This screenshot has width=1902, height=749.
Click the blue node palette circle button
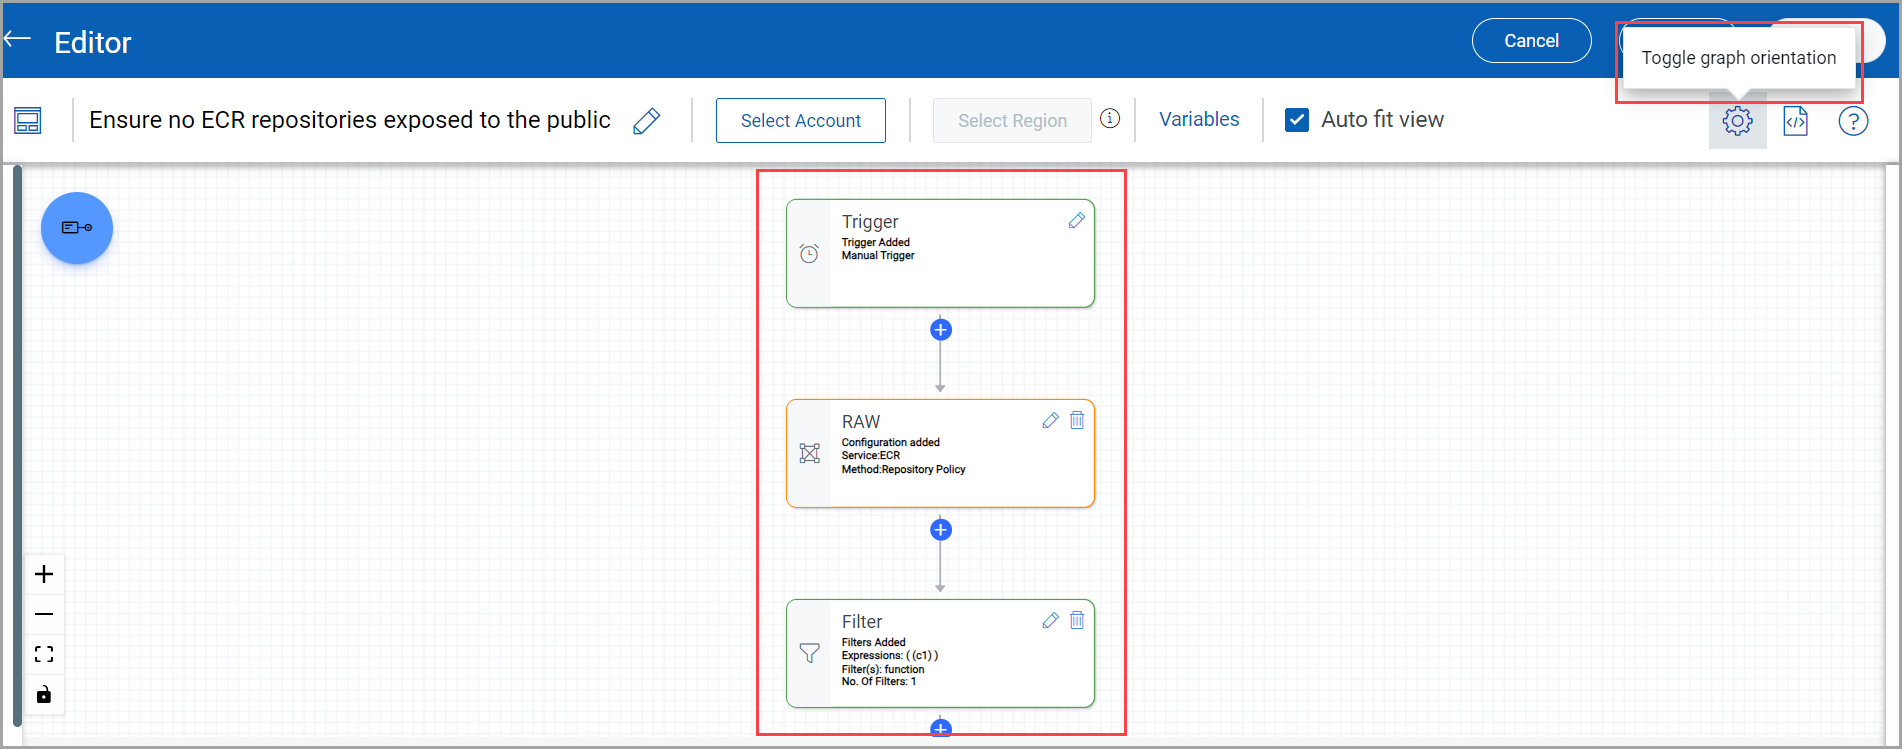click(77, 228)
